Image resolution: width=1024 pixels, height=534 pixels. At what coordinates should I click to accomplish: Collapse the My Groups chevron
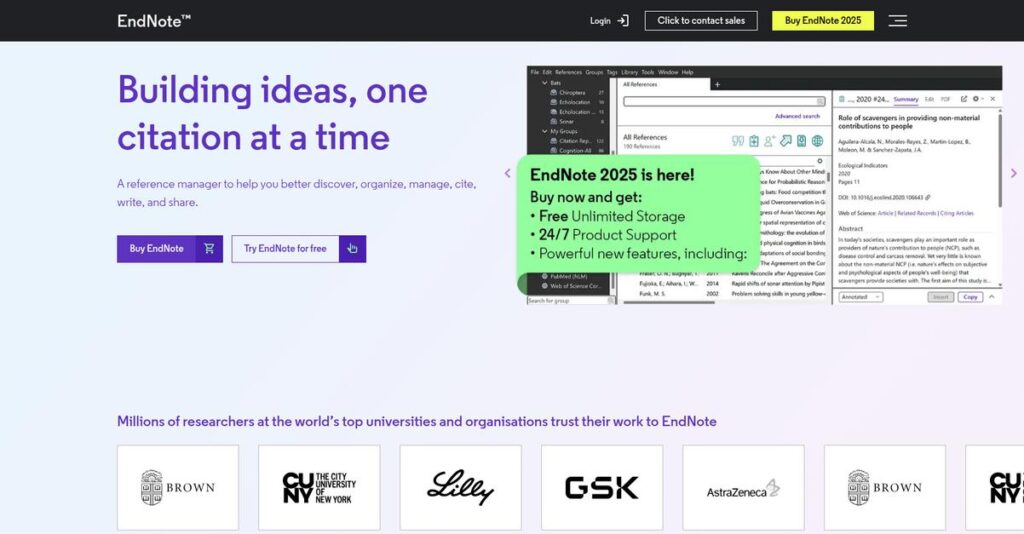click(544, 131)
